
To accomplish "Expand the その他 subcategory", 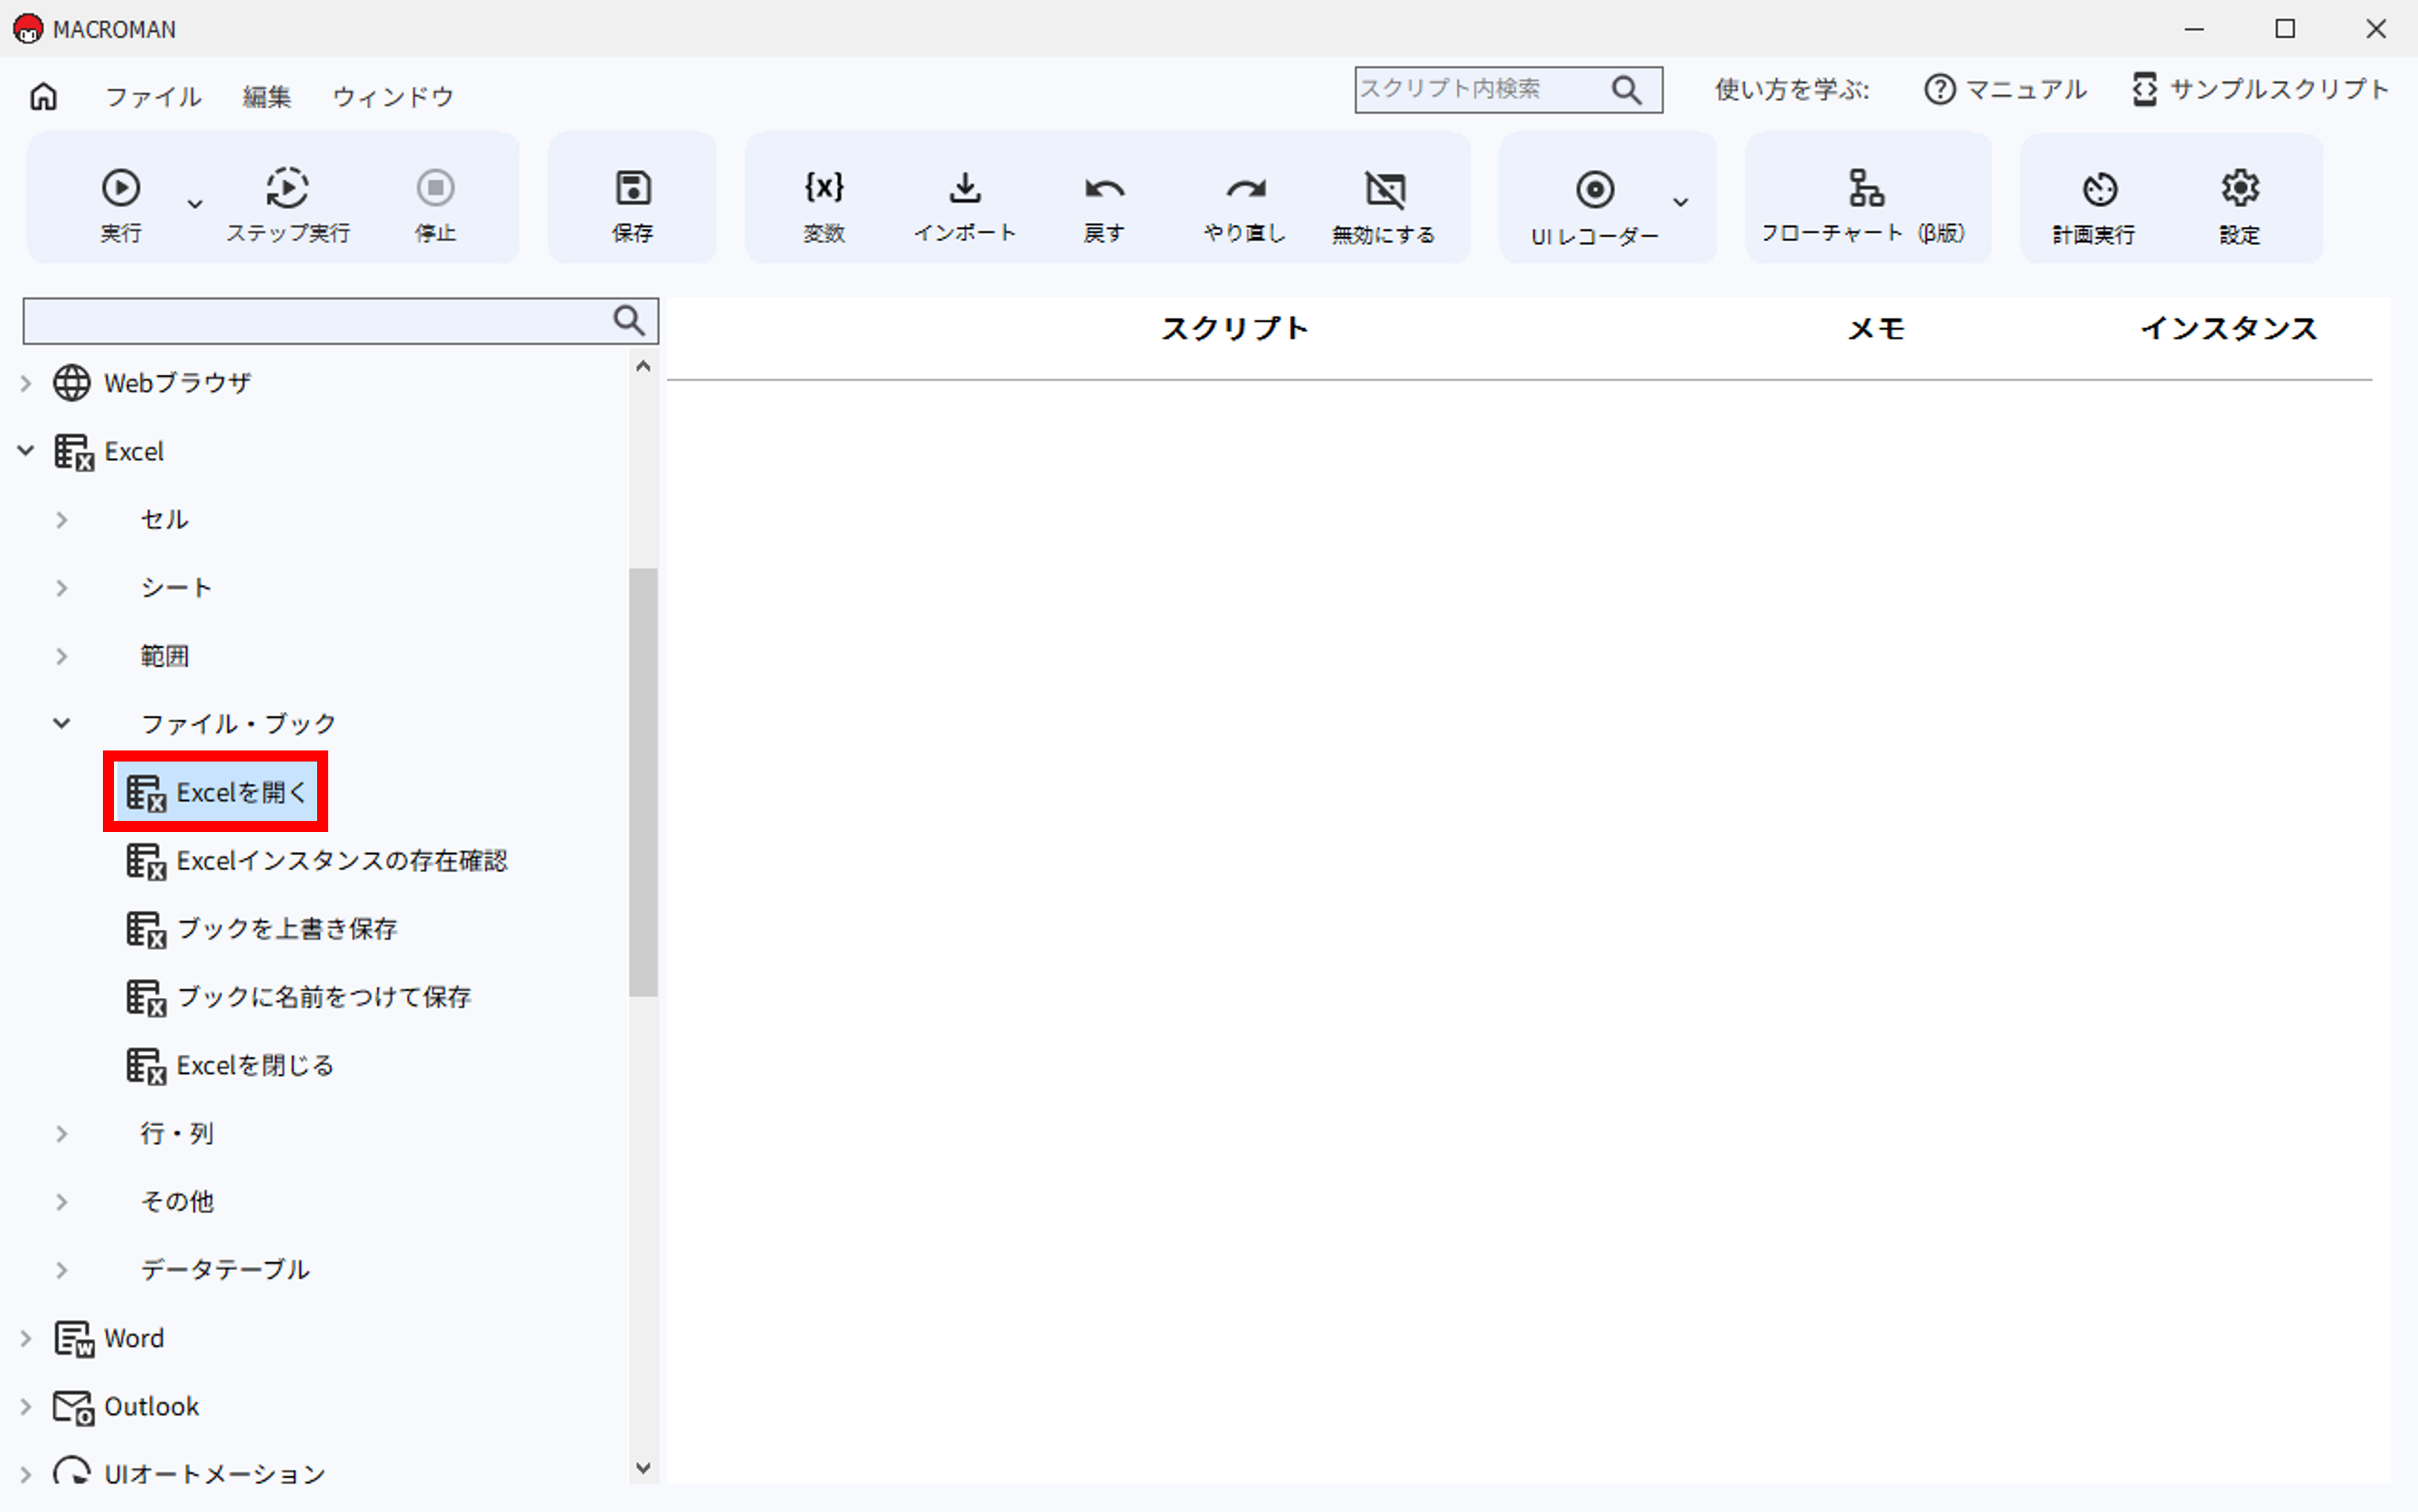I will [61, 1202].
